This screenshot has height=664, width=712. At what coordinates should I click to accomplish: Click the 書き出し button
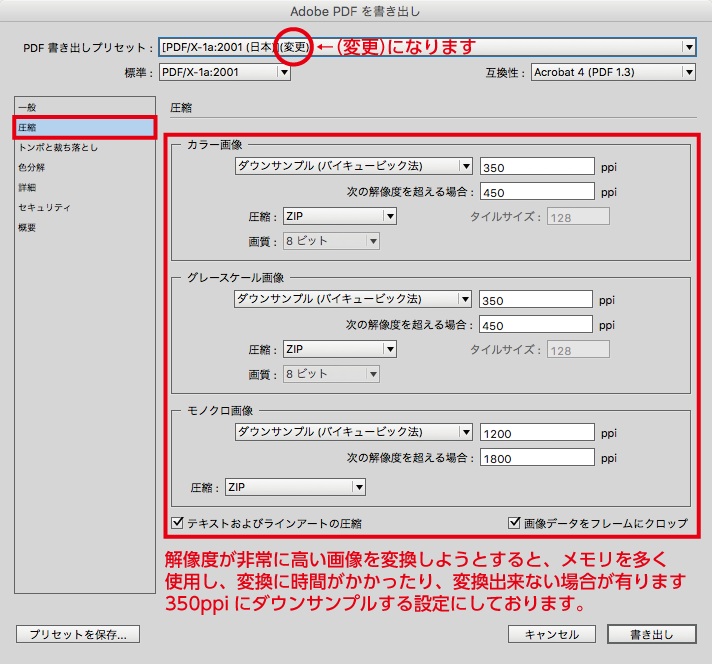[652, 634]
